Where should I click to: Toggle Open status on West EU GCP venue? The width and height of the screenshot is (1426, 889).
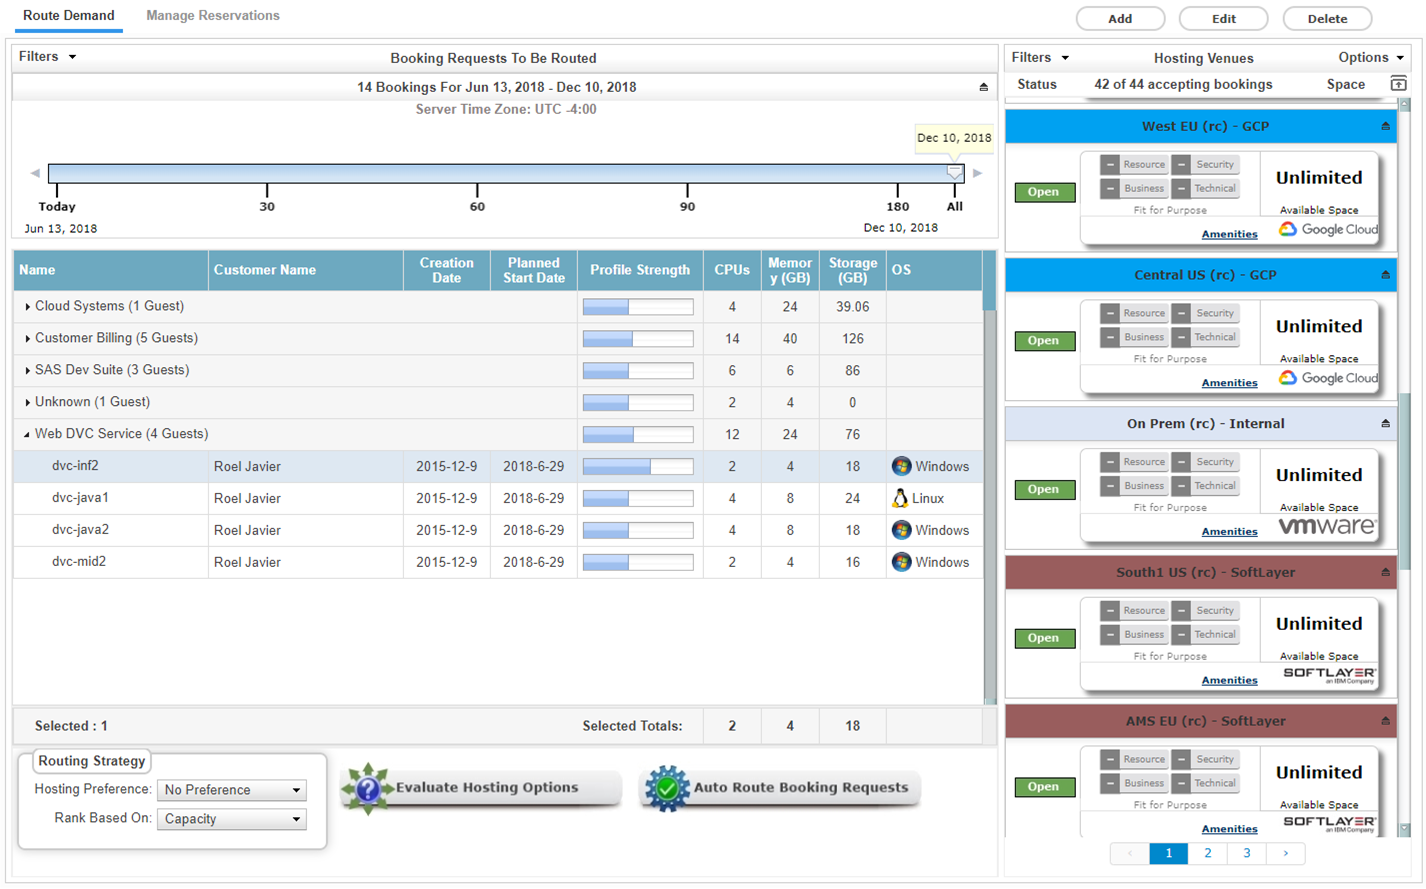pos(1044,192)
